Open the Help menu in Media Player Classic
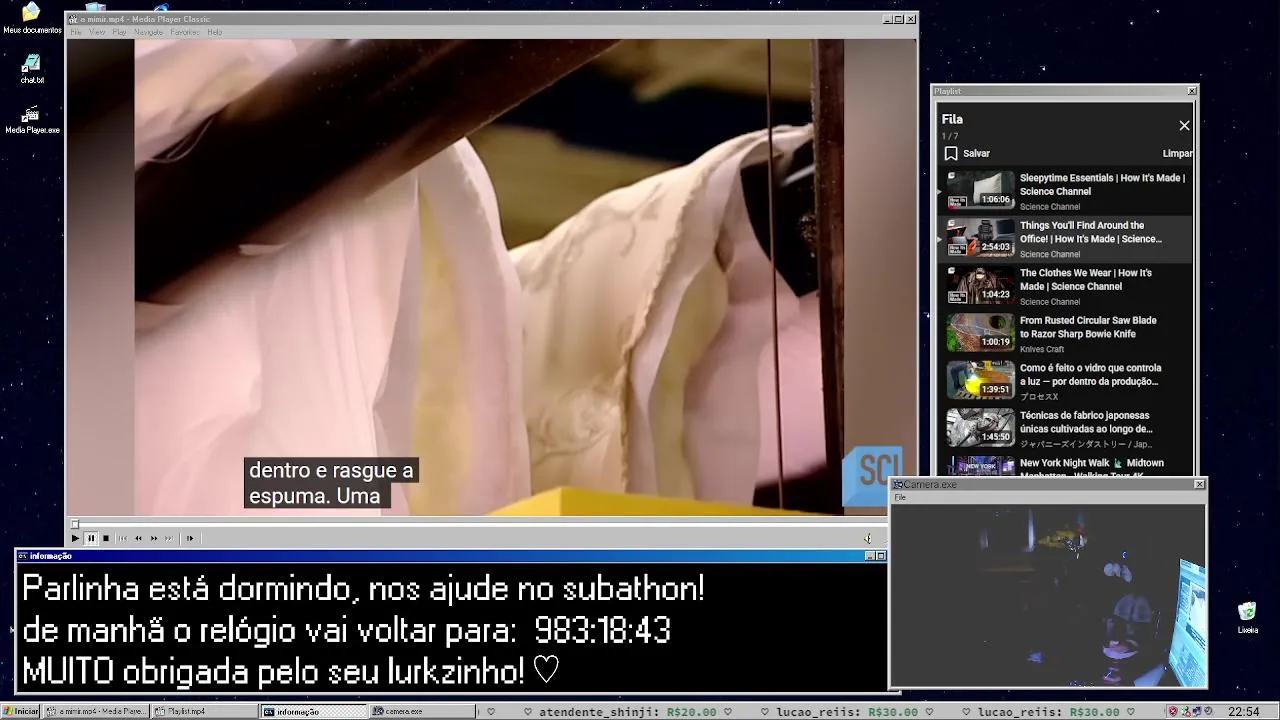This screenshot has height=720, width=1280. (x=214, y=32)
